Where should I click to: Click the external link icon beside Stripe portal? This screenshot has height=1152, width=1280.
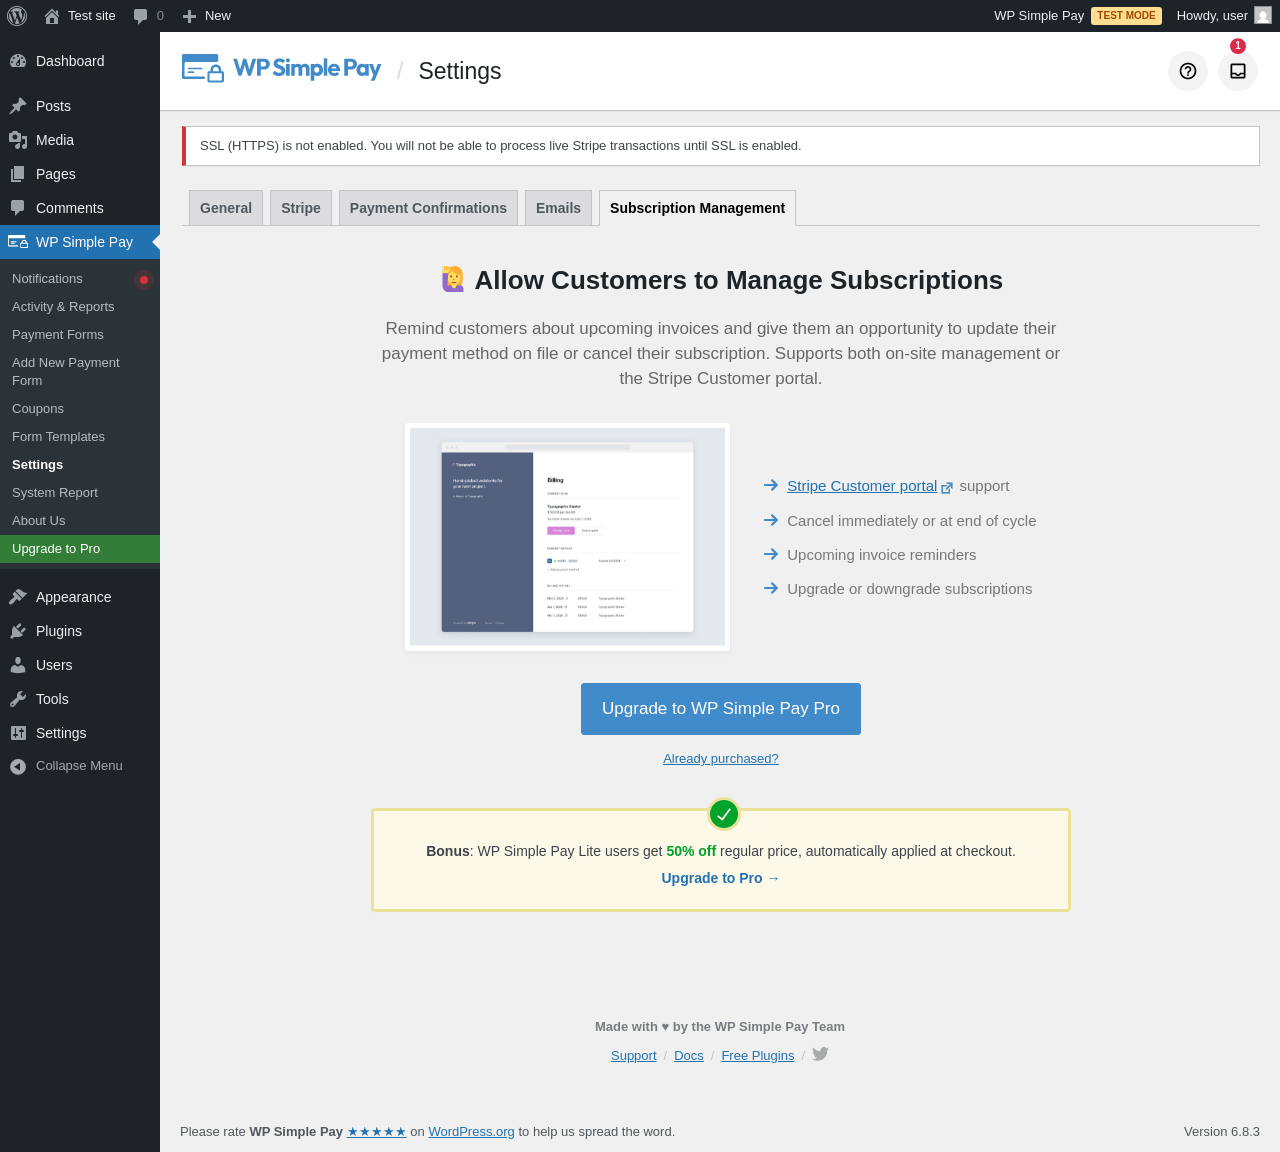947,488
